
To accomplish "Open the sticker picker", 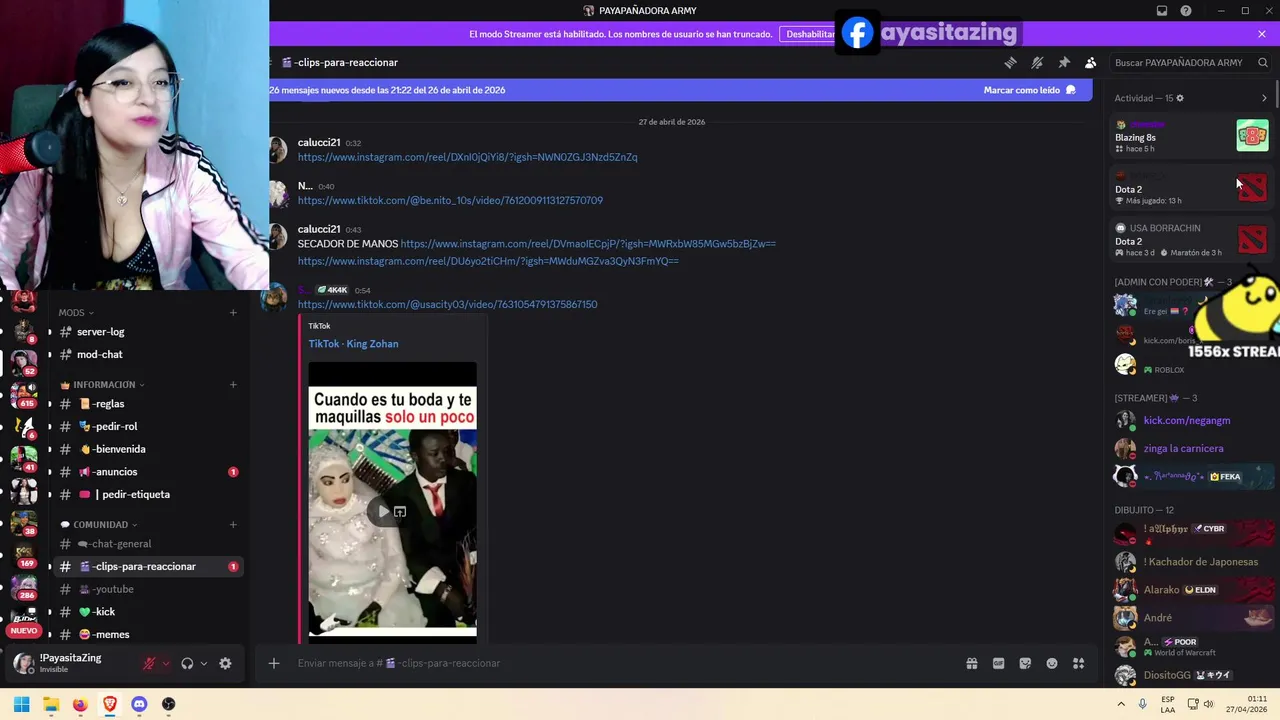I will [x=1025, y=663].
